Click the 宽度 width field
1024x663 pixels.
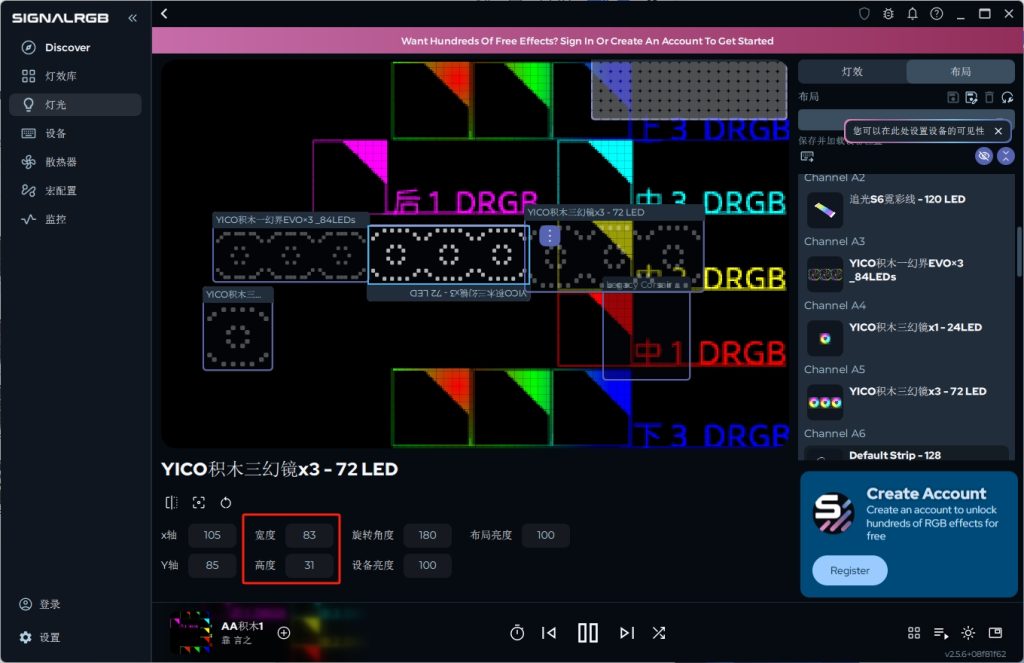click(309, 535)
